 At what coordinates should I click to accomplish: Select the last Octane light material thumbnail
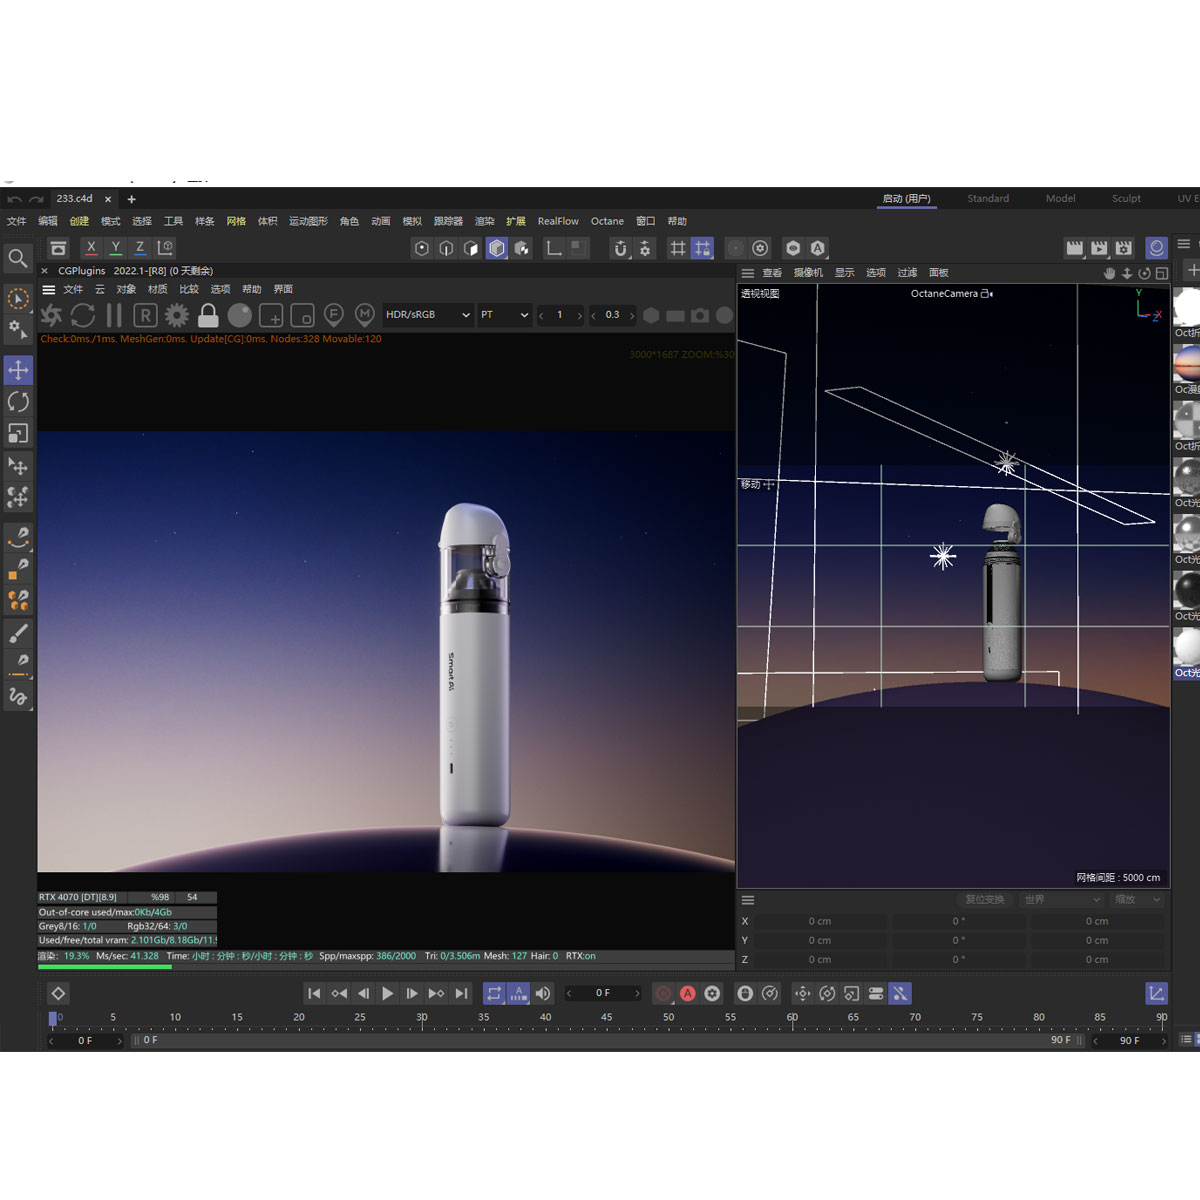click(1187, 653)
